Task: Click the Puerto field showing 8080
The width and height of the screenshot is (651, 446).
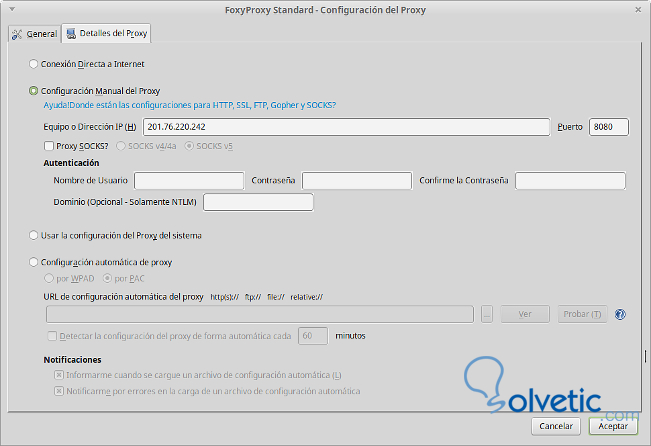Action: click(x=609, y=127)
